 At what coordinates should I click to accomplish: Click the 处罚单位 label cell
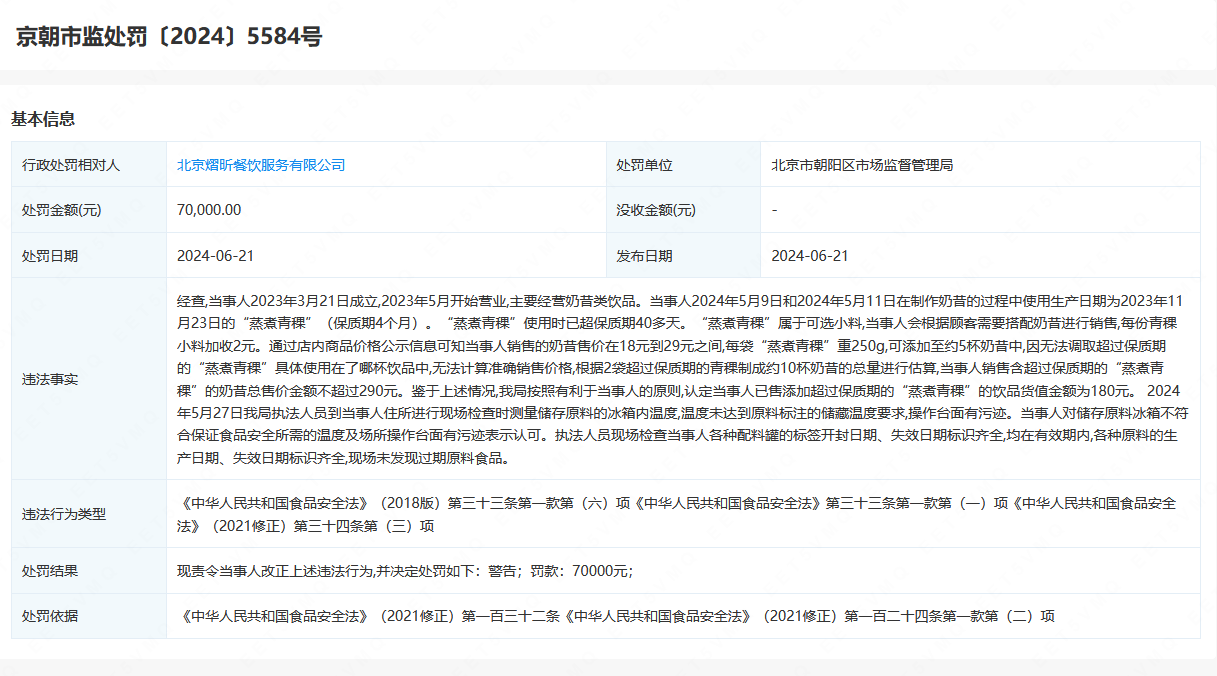point(683,165)
